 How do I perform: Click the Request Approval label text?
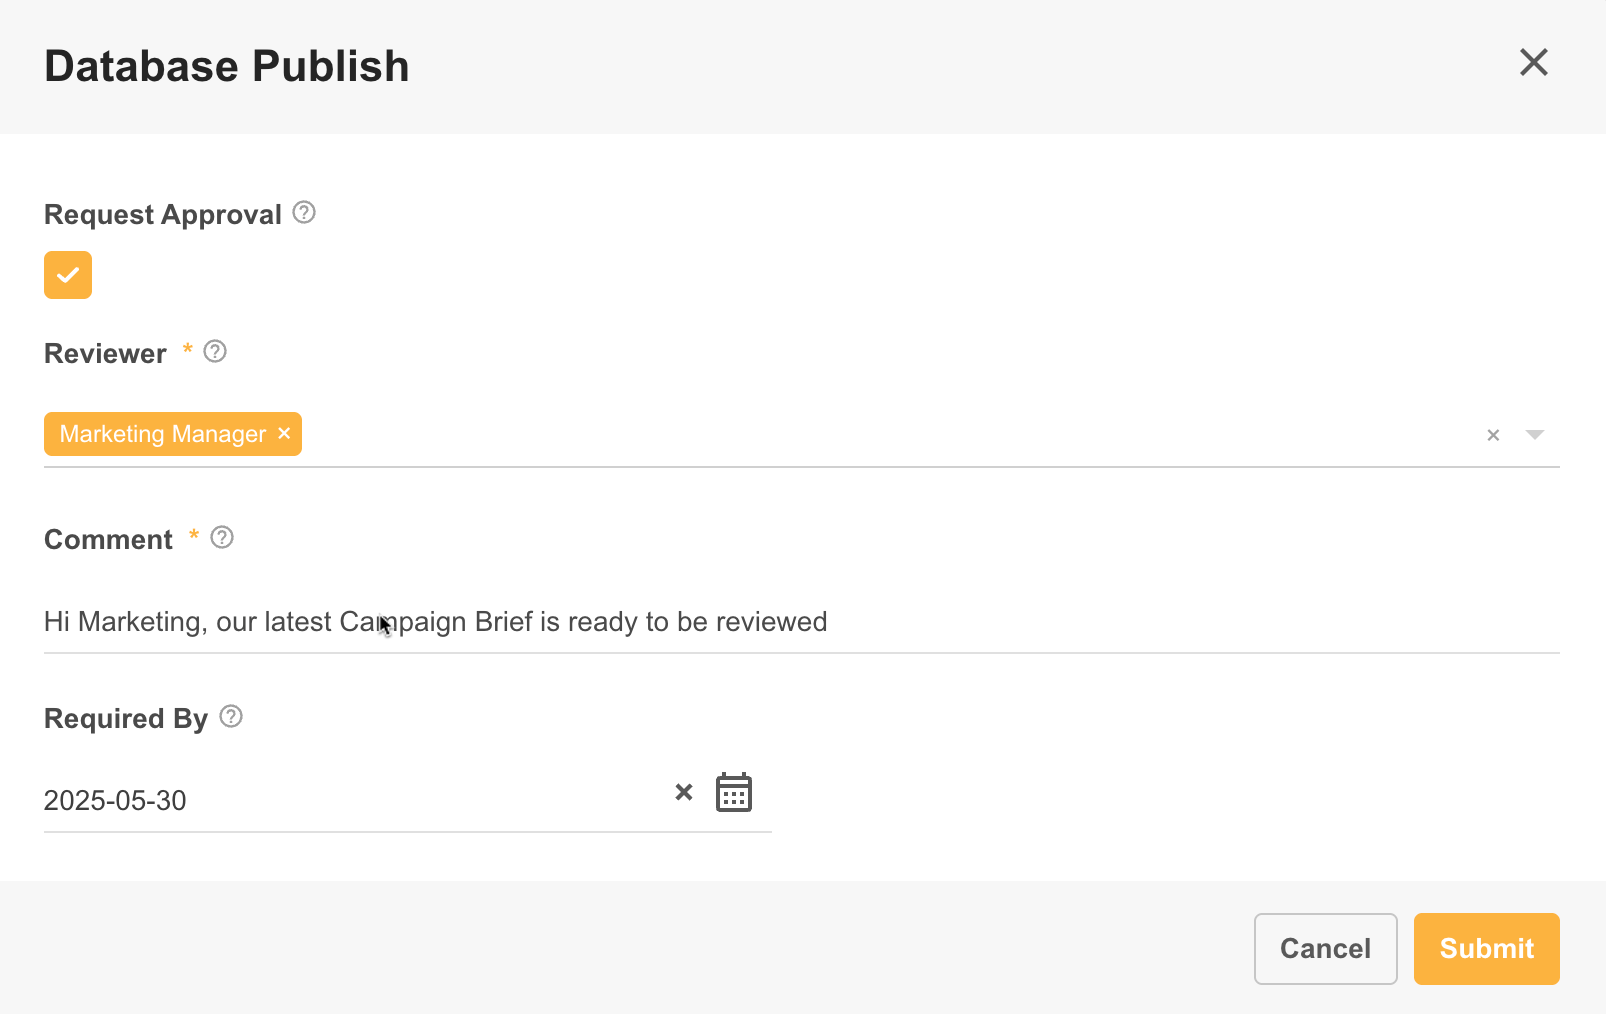163,215
